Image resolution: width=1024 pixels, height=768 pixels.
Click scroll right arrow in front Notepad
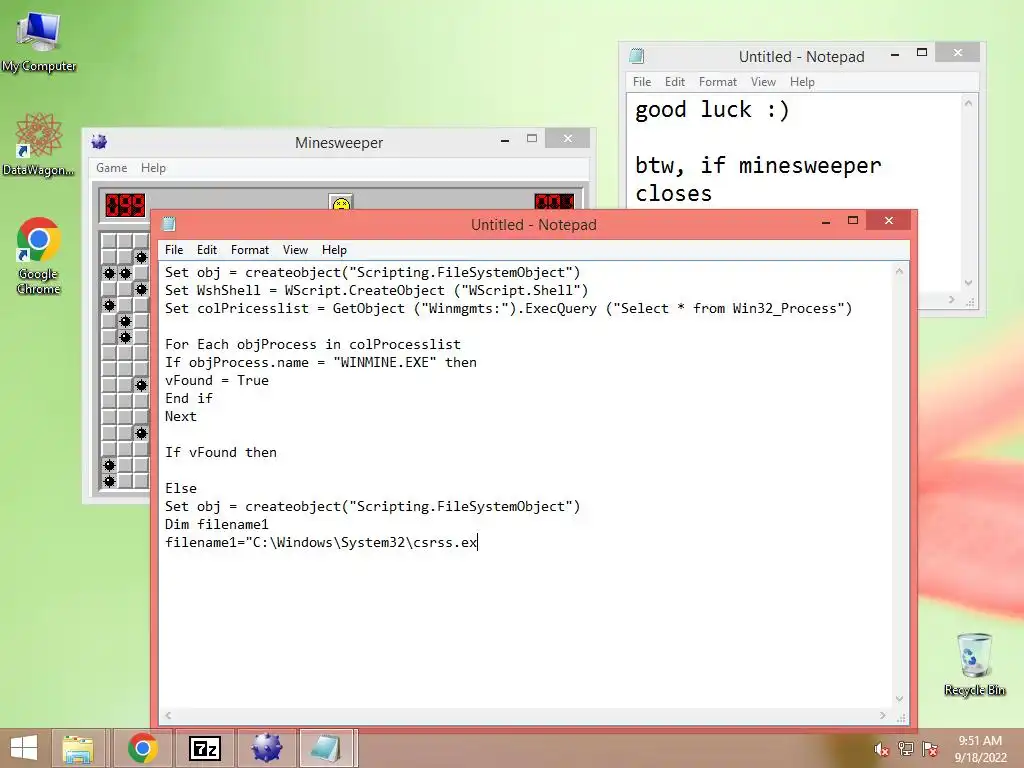pos(883,716)
